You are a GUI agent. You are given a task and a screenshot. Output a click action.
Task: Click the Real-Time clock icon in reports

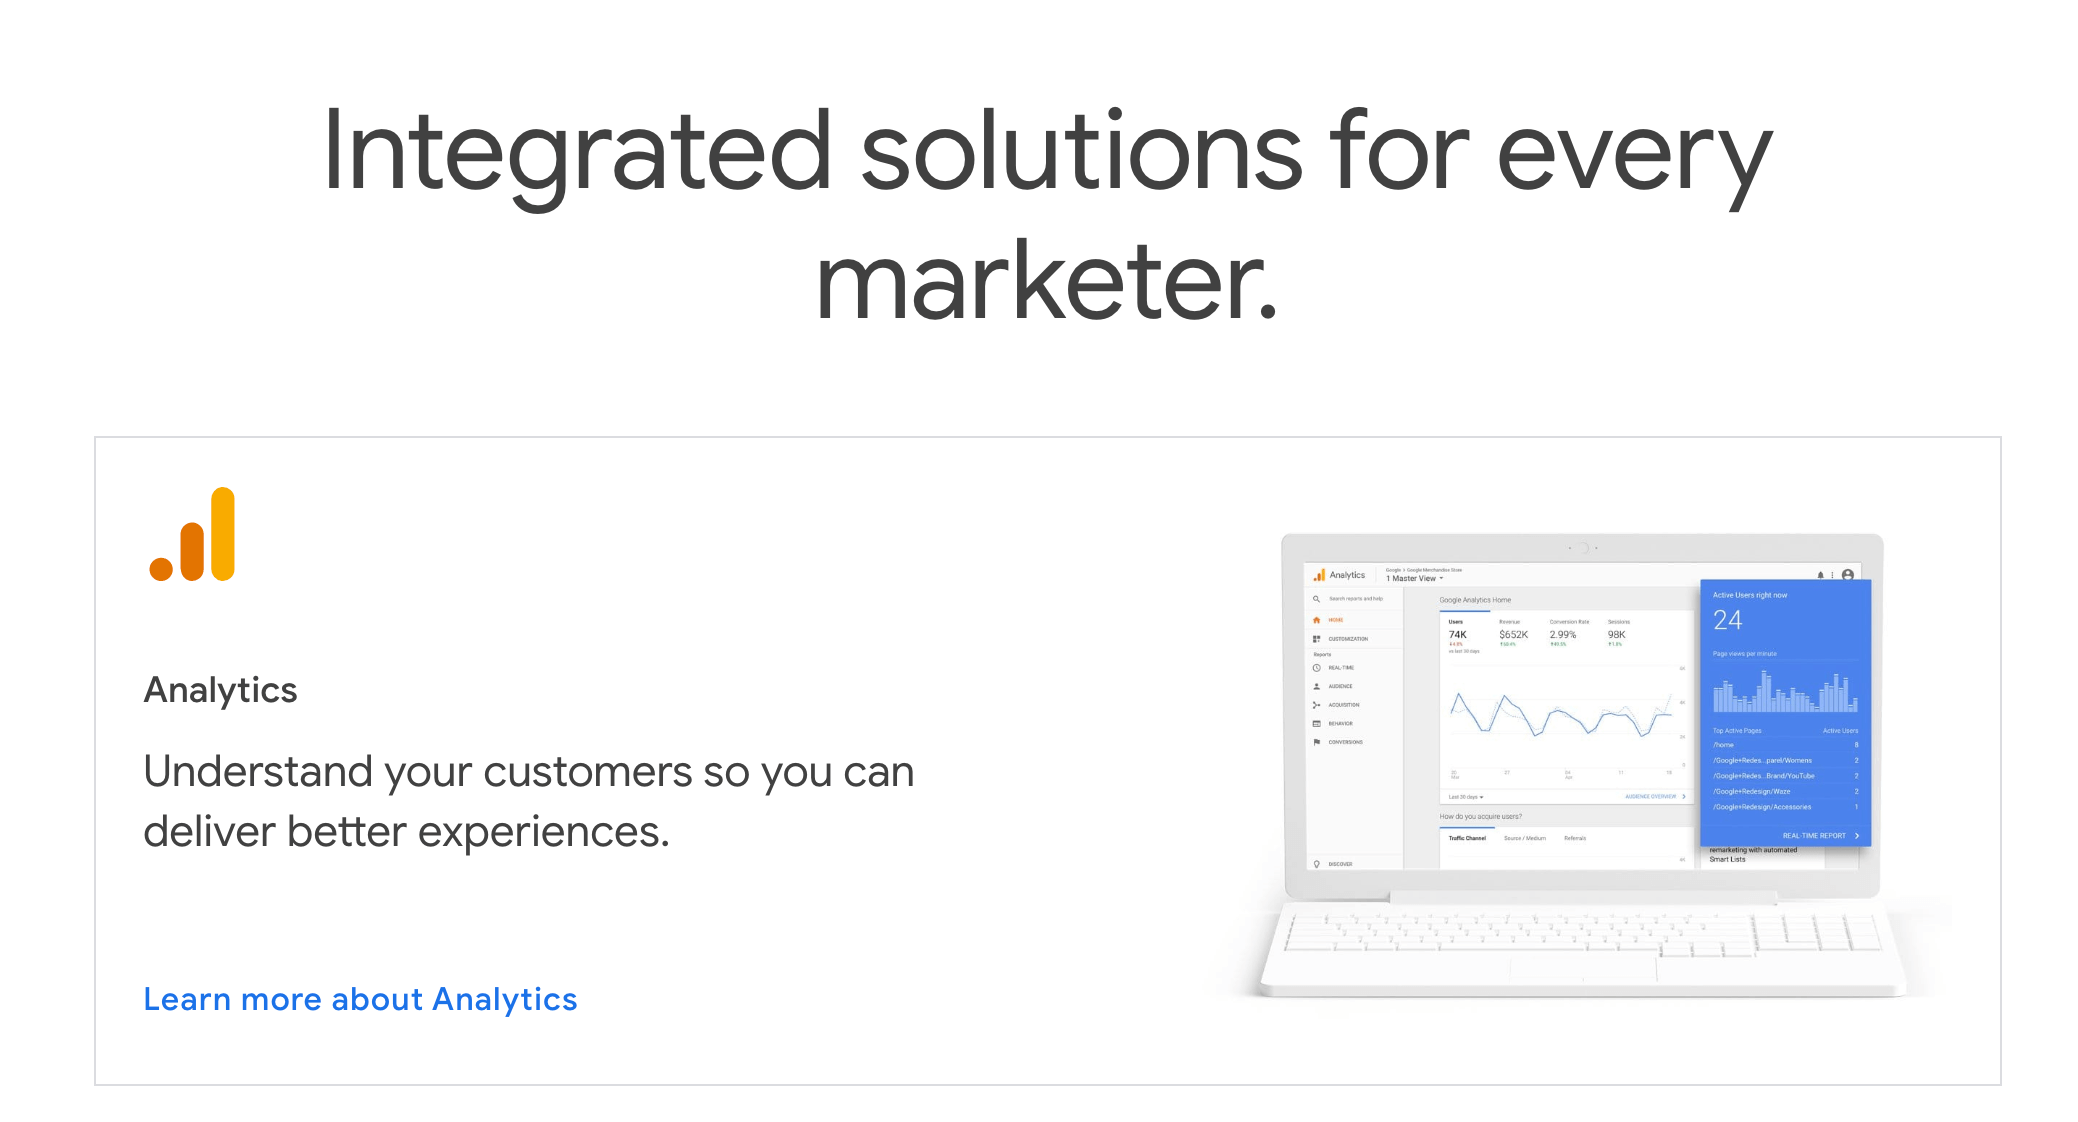[x=1316, y=668]
